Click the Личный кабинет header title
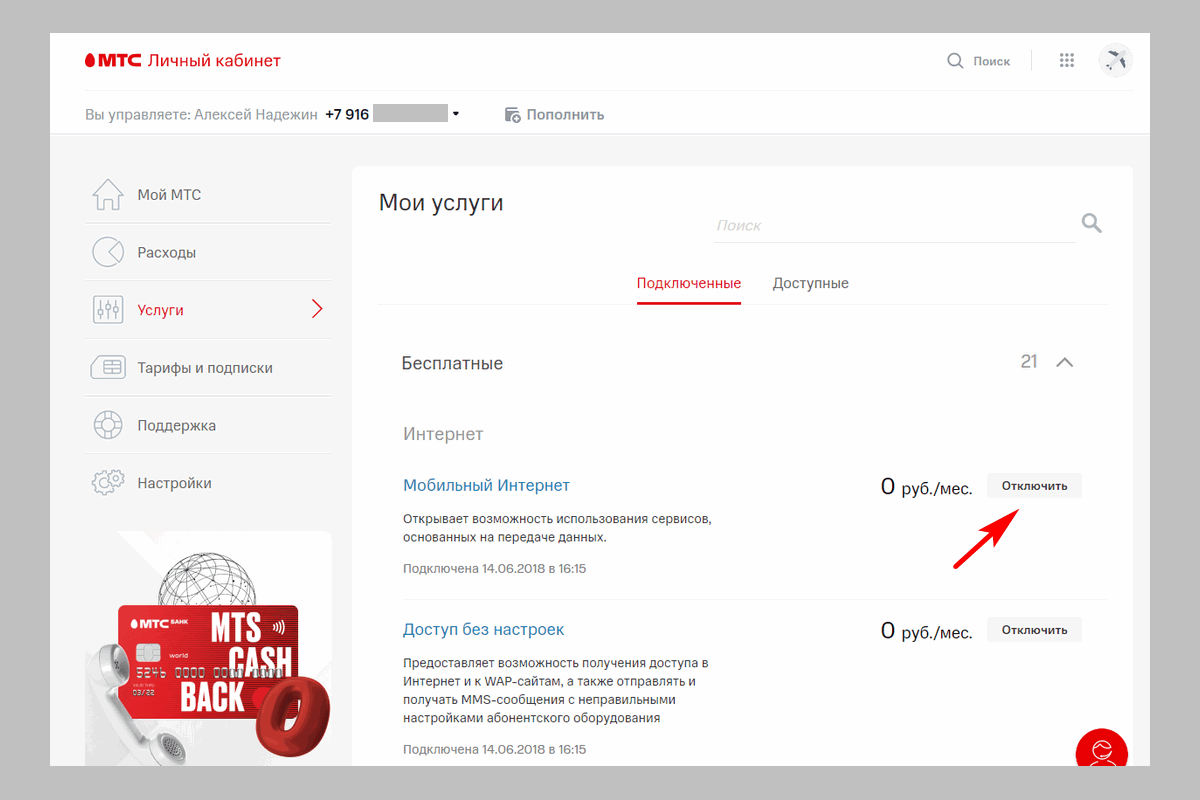 coord(214,61)
